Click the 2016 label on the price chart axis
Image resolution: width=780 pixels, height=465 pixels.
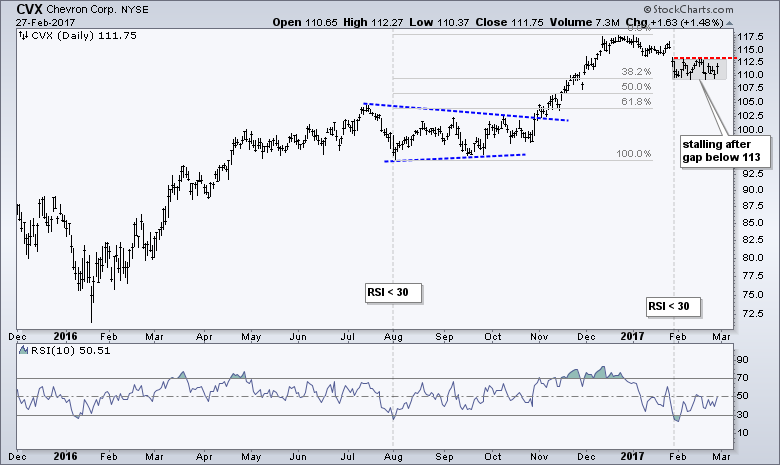click(x=65, y=337)
